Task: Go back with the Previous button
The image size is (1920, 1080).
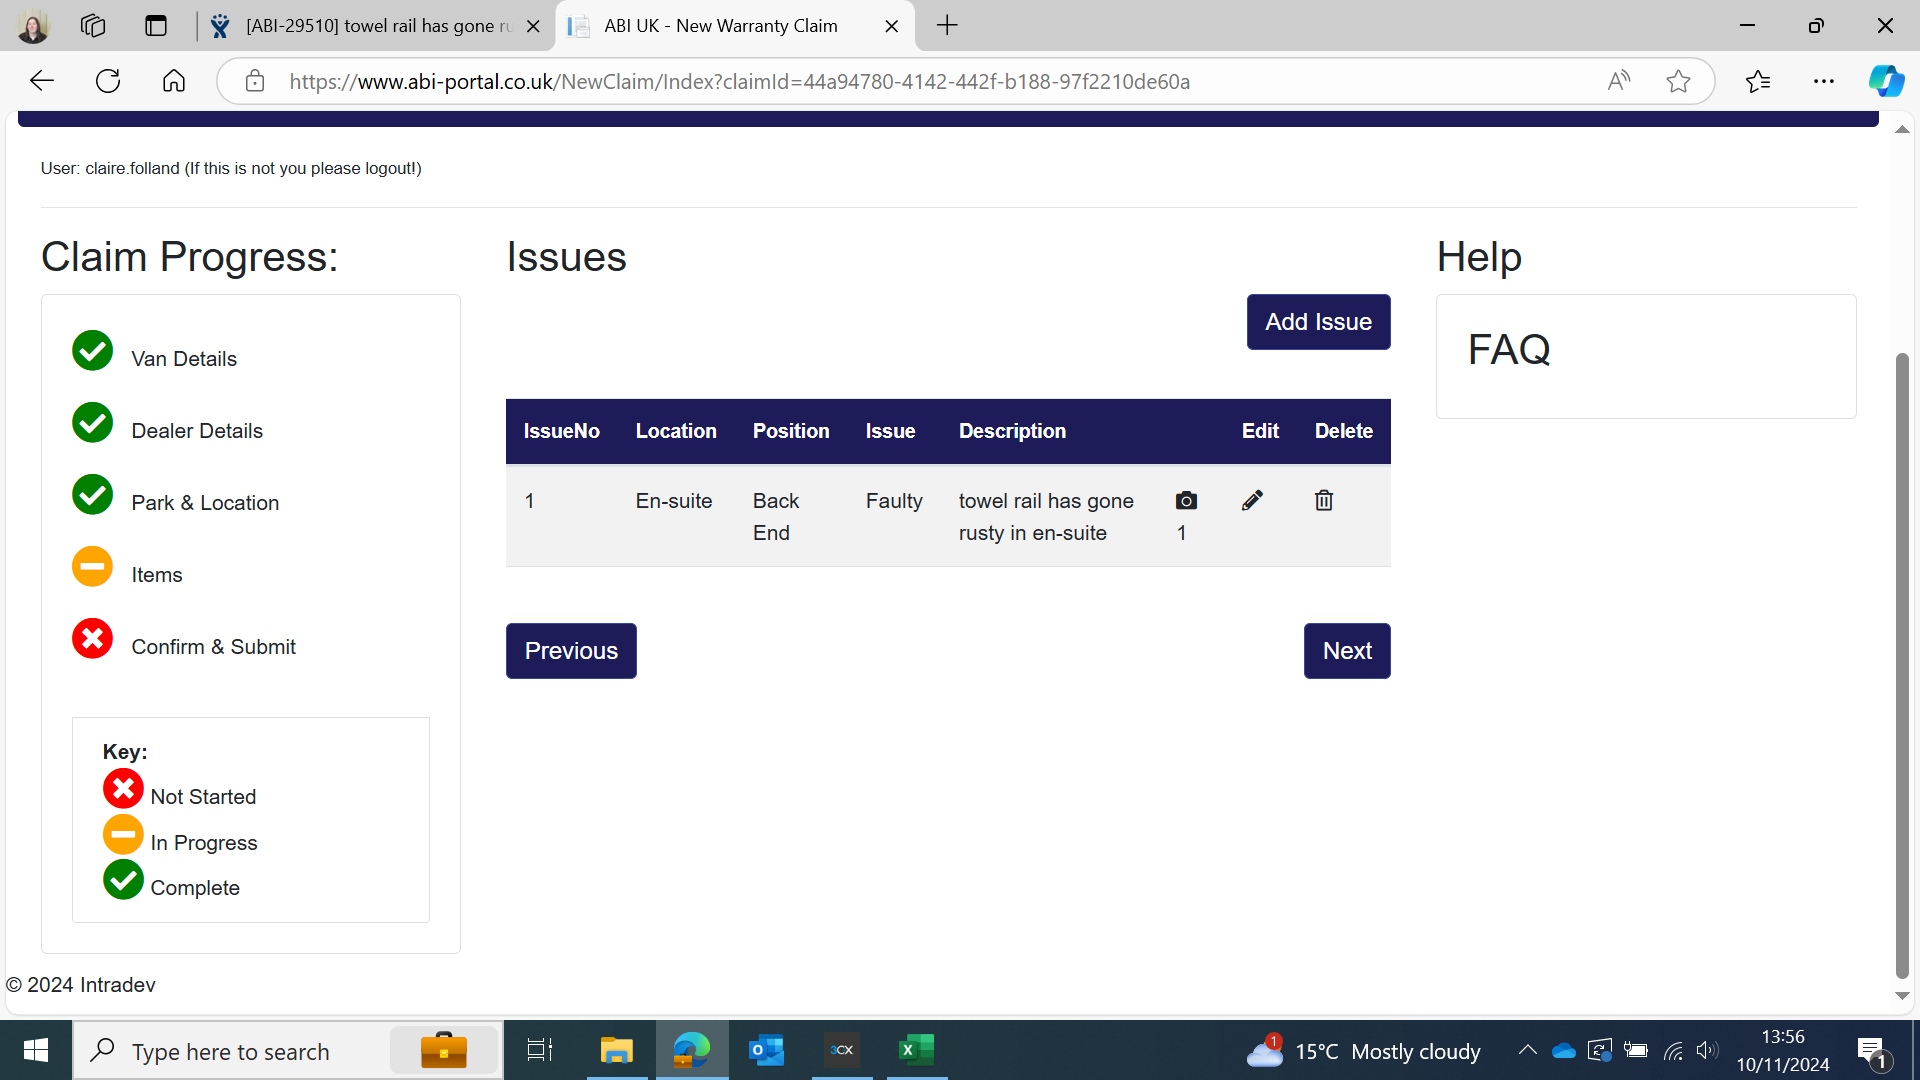Action: (571, 651)
